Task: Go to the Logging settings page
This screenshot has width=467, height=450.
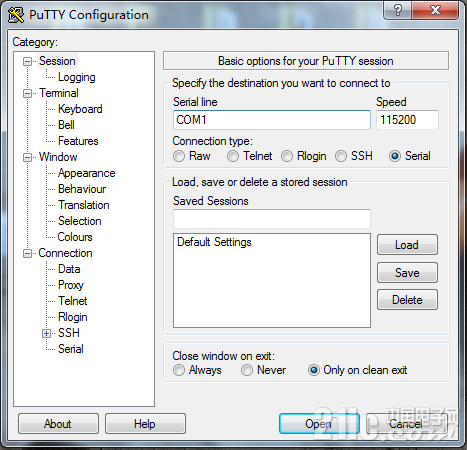Action: [x=77, y=77]
